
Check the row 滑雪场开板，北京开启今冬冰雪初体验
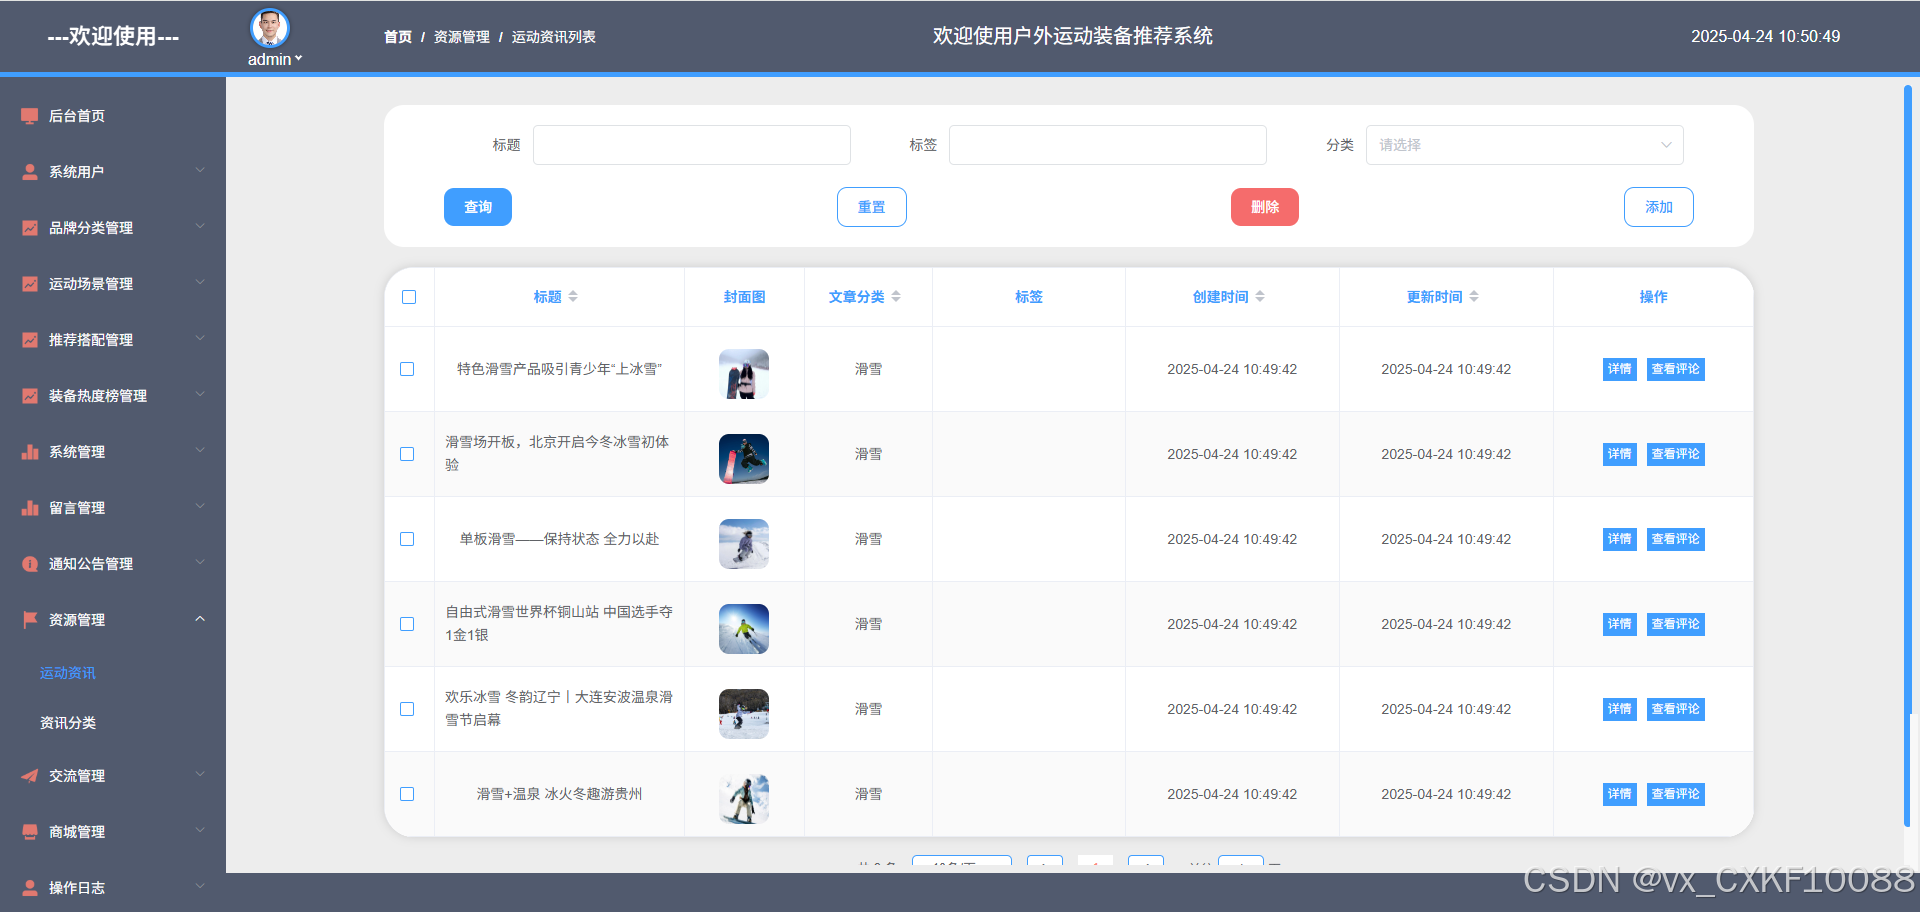tap(407, 454)
